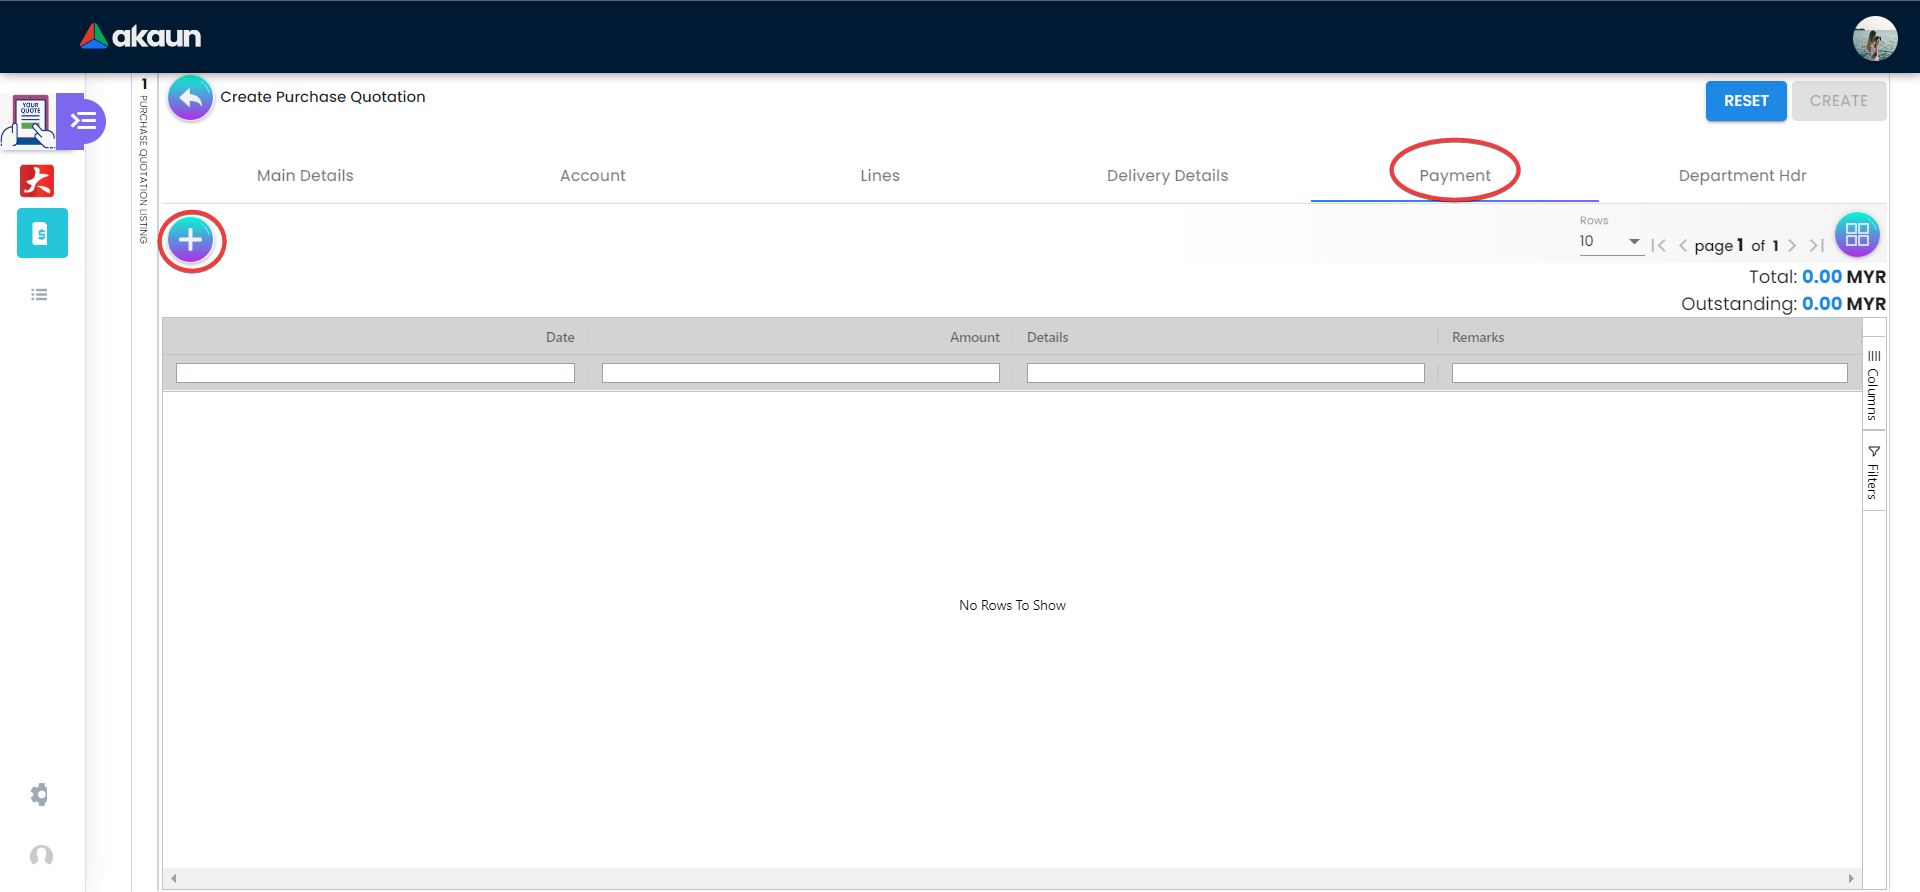Open the user account sidebar icon
Image resolution: width=1920 pixels, height=892 pixels.
point(41,855)
